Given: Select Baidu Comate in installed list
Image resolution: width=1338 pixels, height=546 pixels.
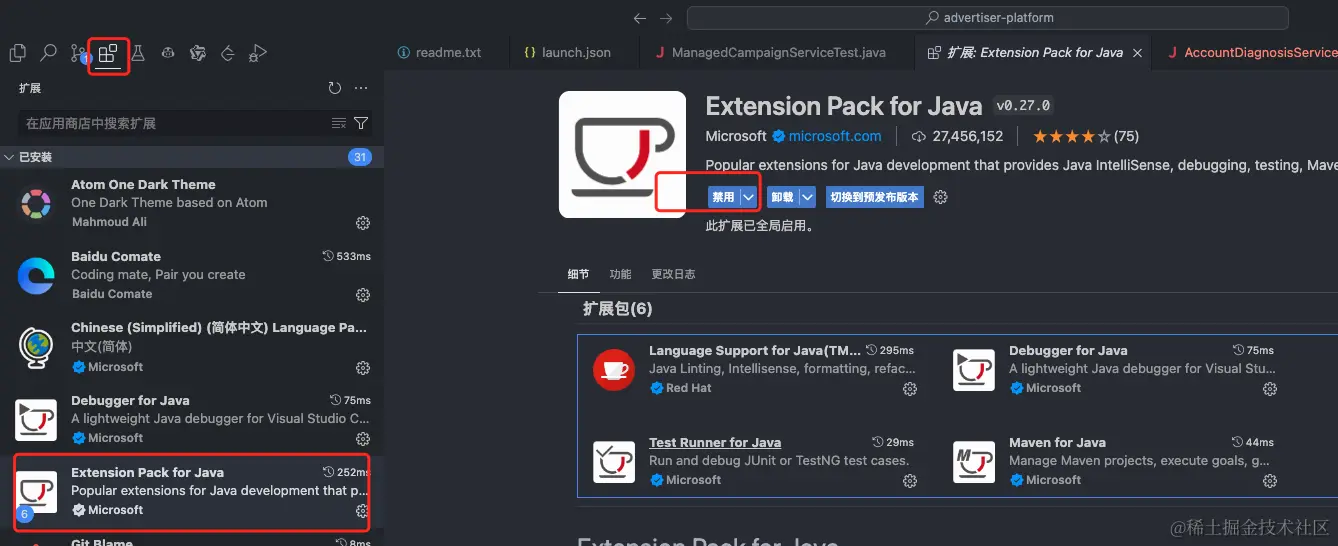Looking at the screenshot, I should point(192,275).
